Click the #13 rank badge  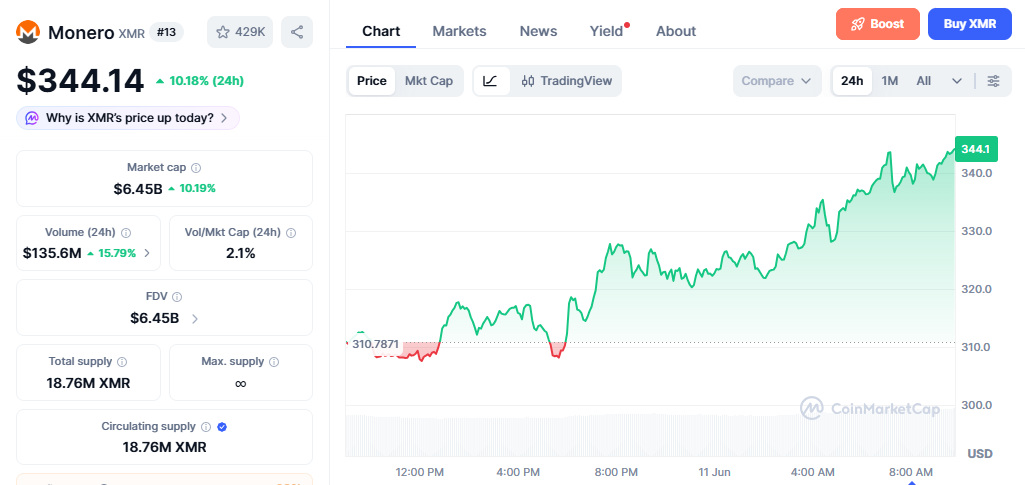tap(167, 32)
